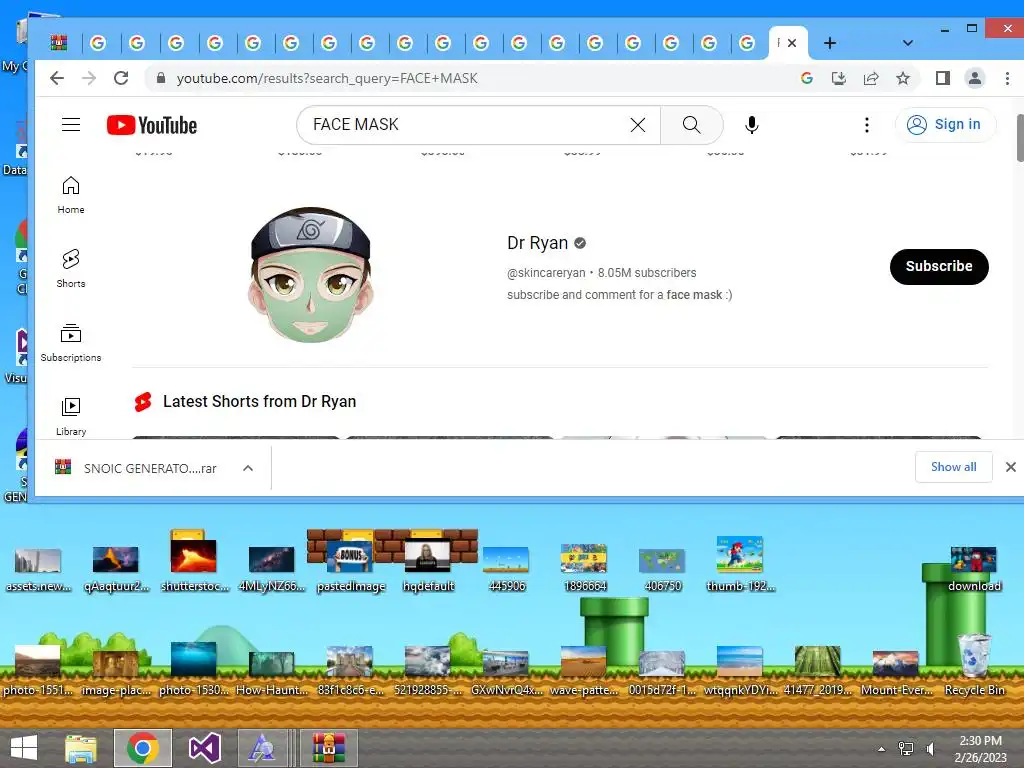Image resolution: width=1024 pixels, height=768 pixels.
Task: Open Google icon in the address bar
Action: (x=807, y=78)
